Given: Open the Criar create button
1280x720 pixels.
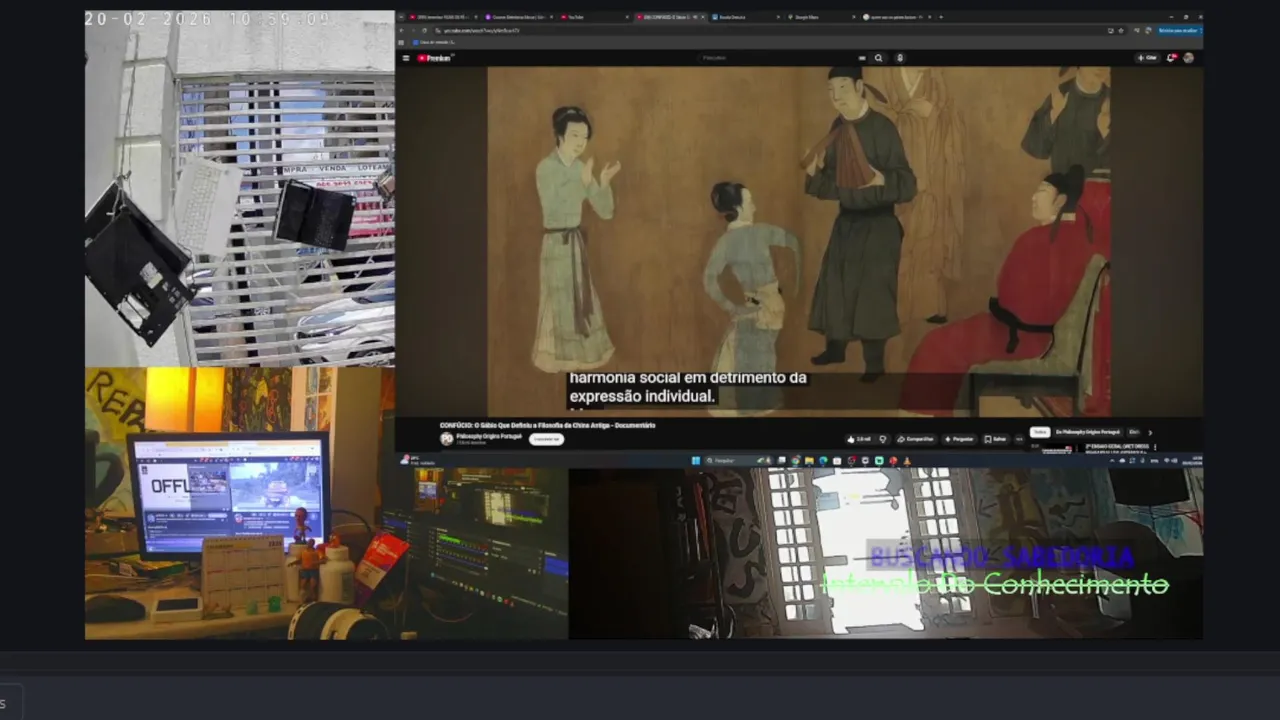Looking at the screenshot, I should [x=1147, y=58].
